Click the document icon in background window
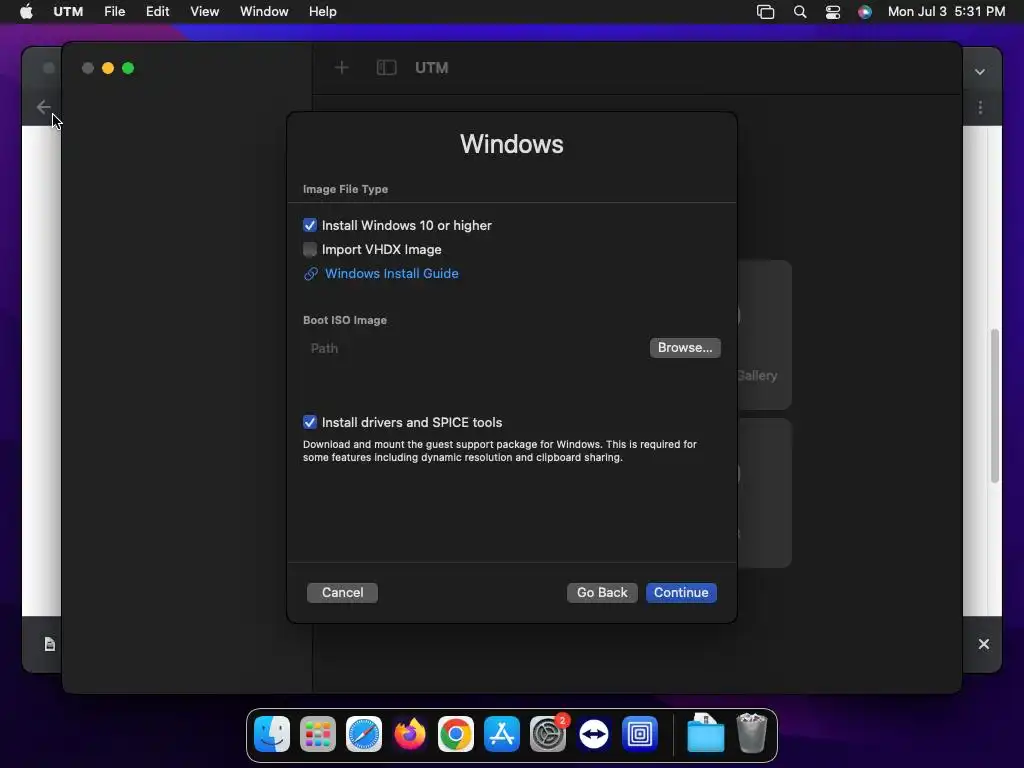The image size is (1024, 768). [x=50, y=645]
